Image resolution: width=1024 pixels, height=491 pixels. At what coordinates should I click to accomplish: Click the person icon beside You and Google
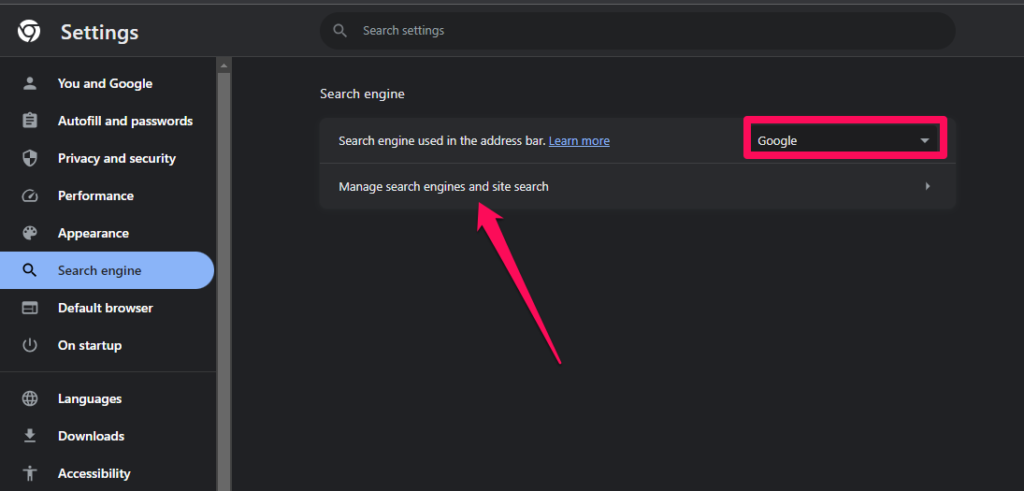coord(30,84)
